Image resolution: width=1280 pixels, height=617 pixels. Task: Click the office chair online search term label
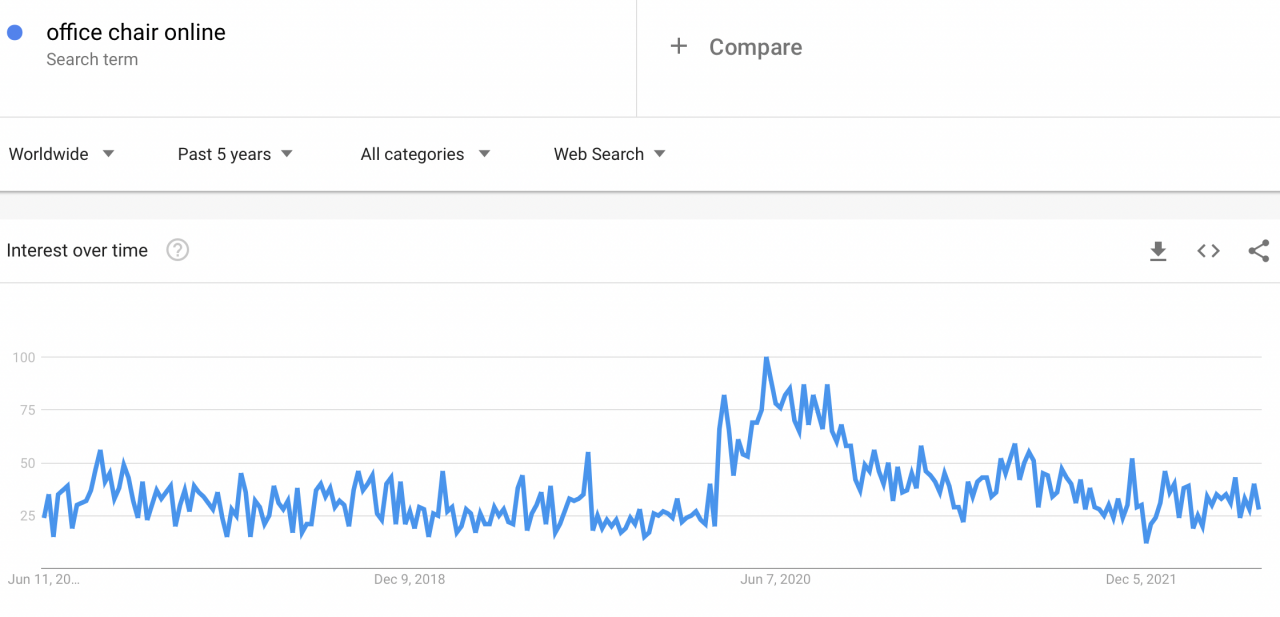point(135,32)
